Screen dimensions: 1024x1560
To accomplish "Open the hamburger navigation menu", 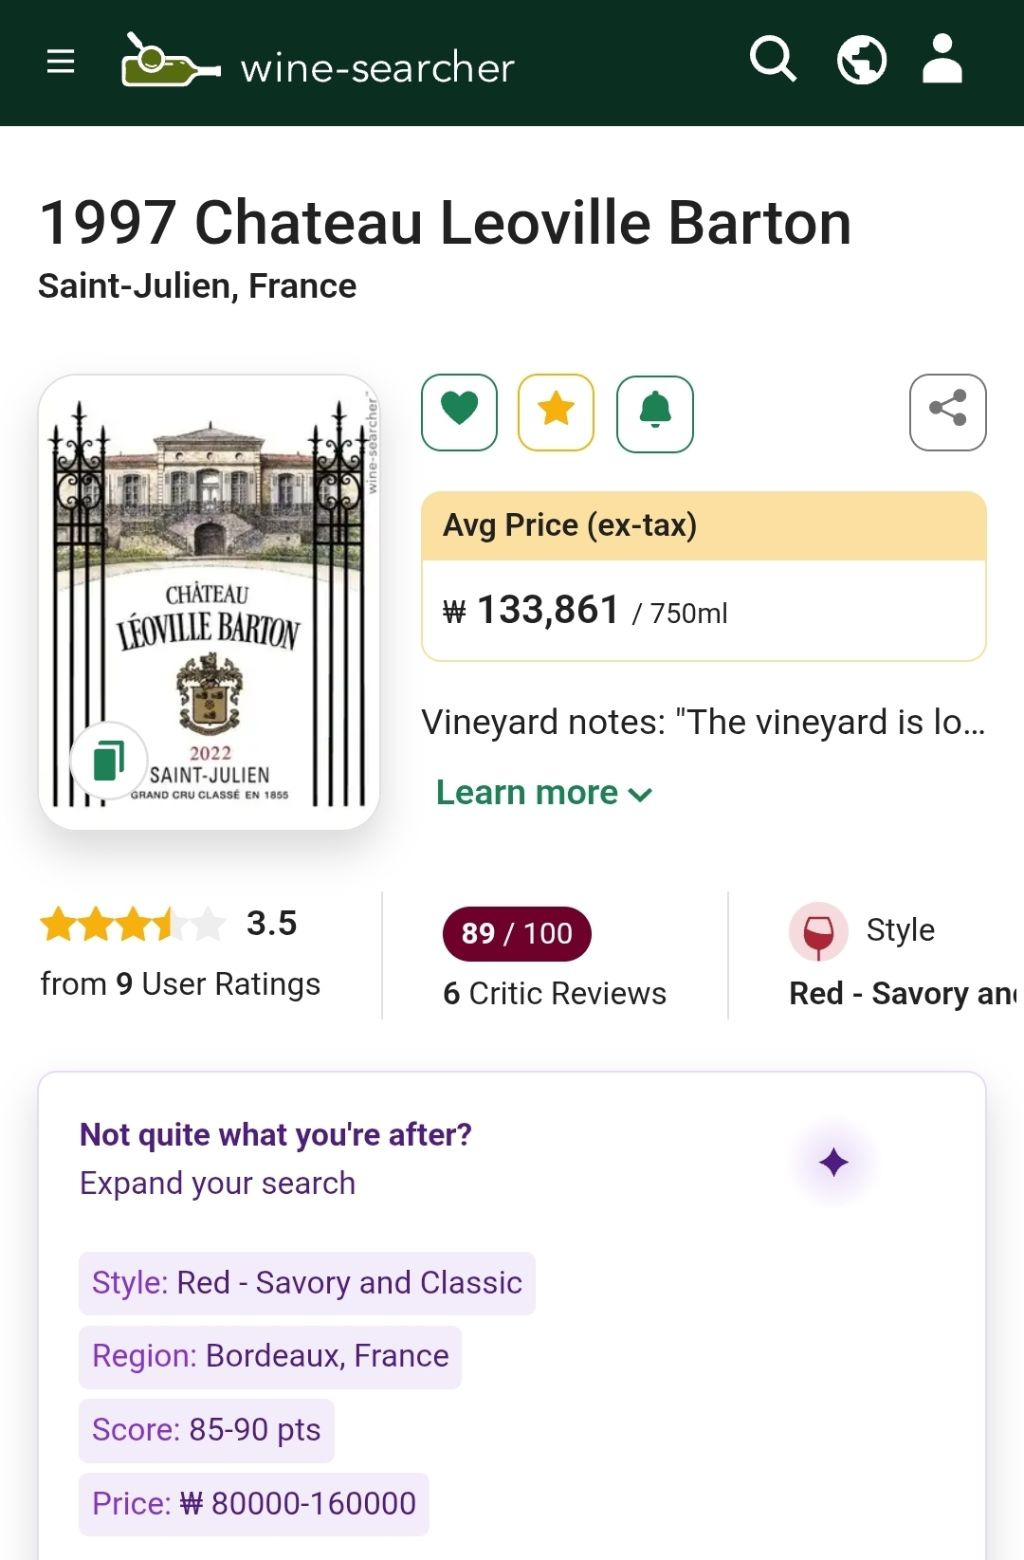I will click(61, 62).
